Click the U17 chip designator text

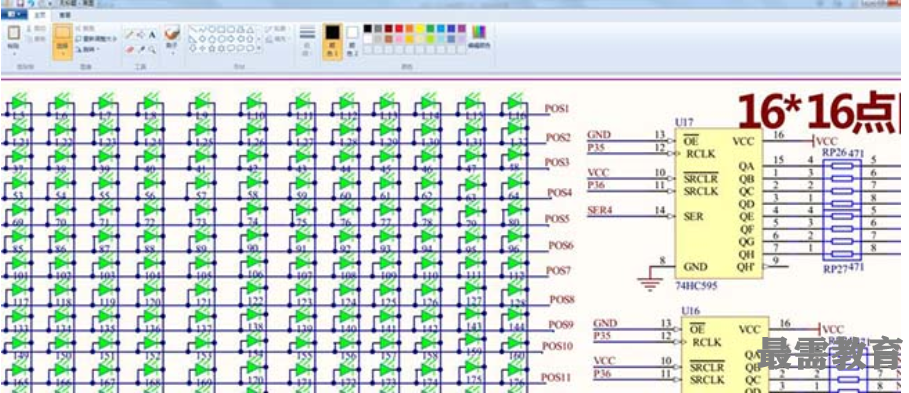(684, 122)
